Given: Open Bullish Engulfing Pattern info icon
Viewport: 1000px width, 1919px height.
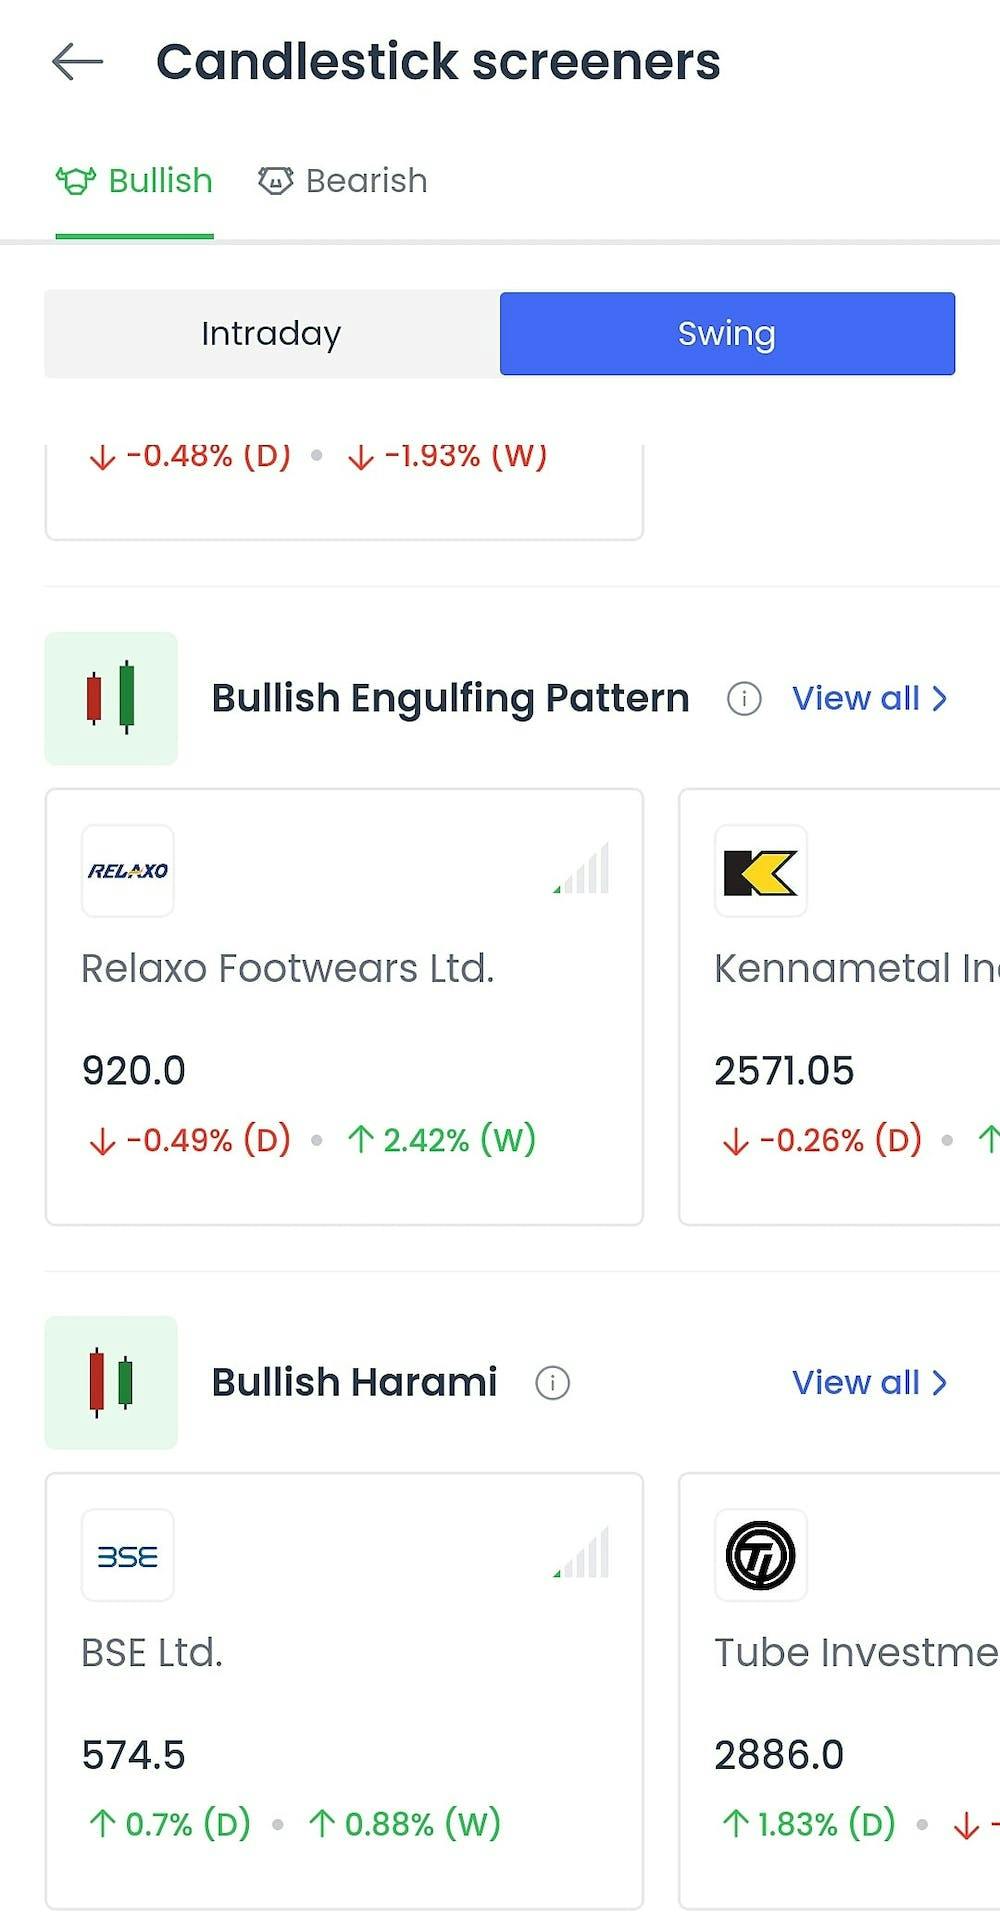Looking at the screenshot, I should pos(744,698).
